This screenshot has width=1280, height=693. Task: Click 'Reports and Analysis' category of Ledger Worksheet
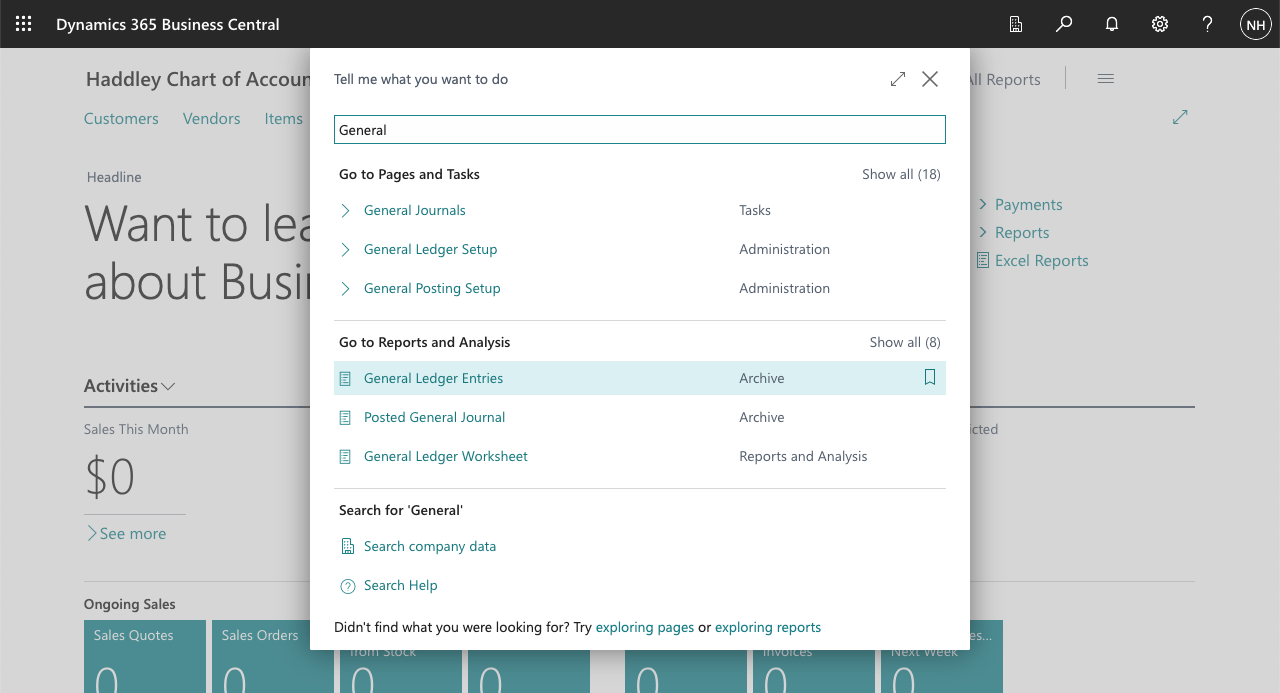coord(803,456)
